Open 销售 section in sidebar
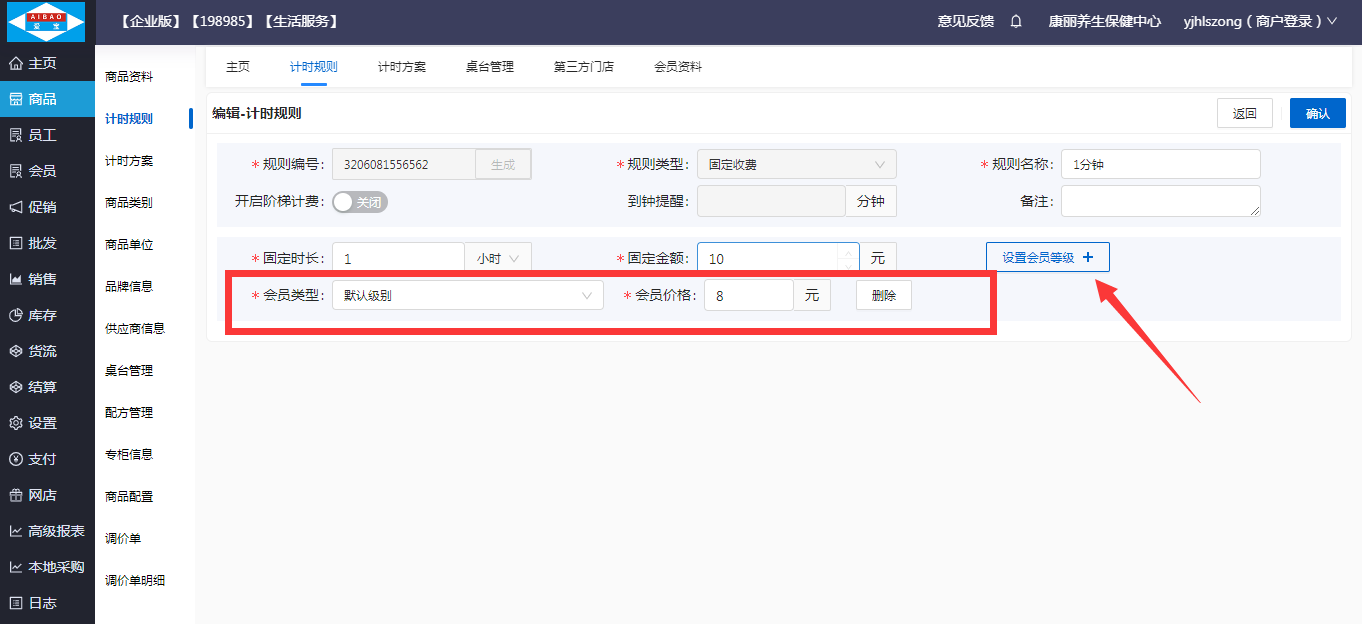The width and height of the screenshot is (1362, 624). pyautogui.click(x=47, y=279)
